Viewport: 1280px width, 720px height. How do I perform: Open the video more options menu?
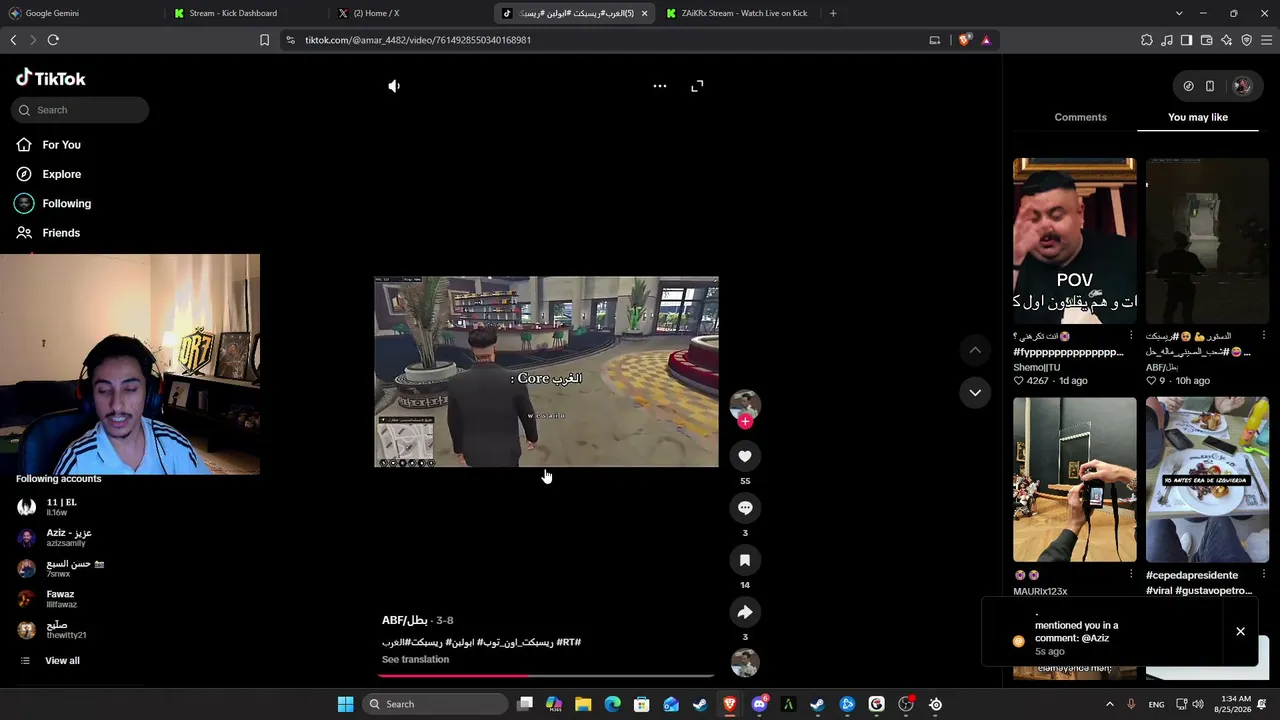coord(660,86)
